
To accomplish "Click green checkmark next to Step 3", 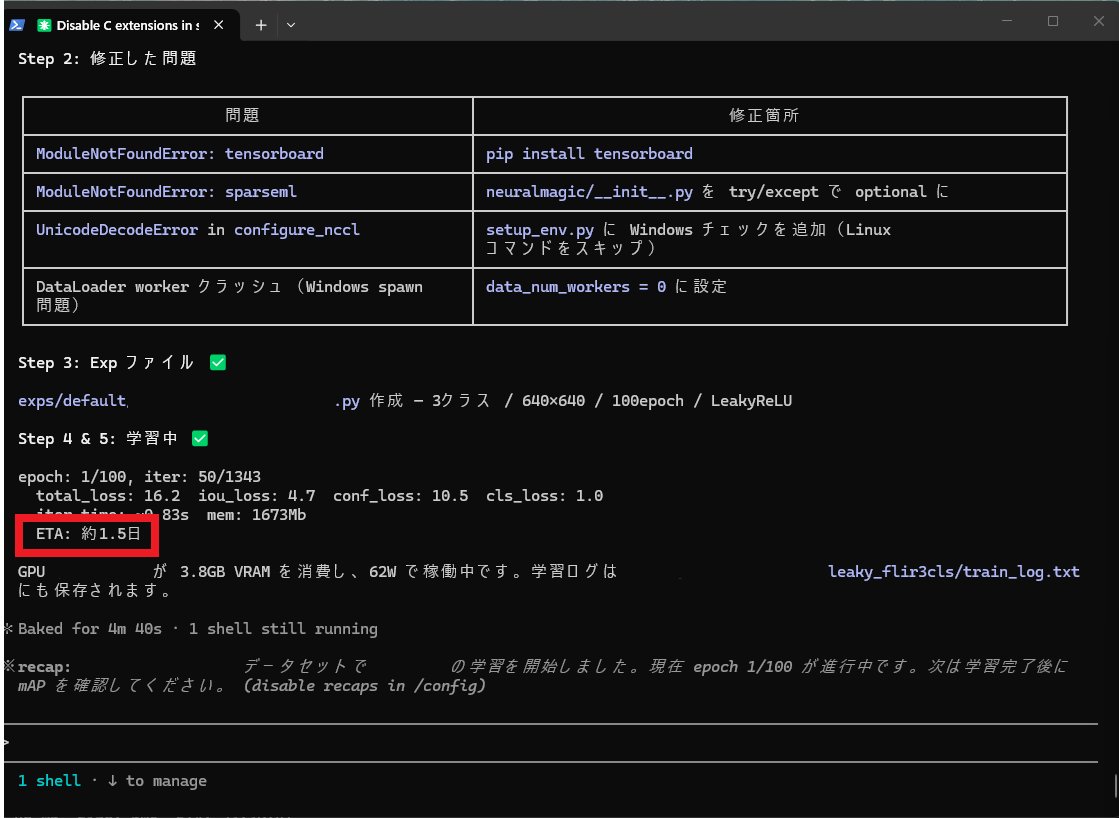I will pyautogui.click(x=218, y=363).
